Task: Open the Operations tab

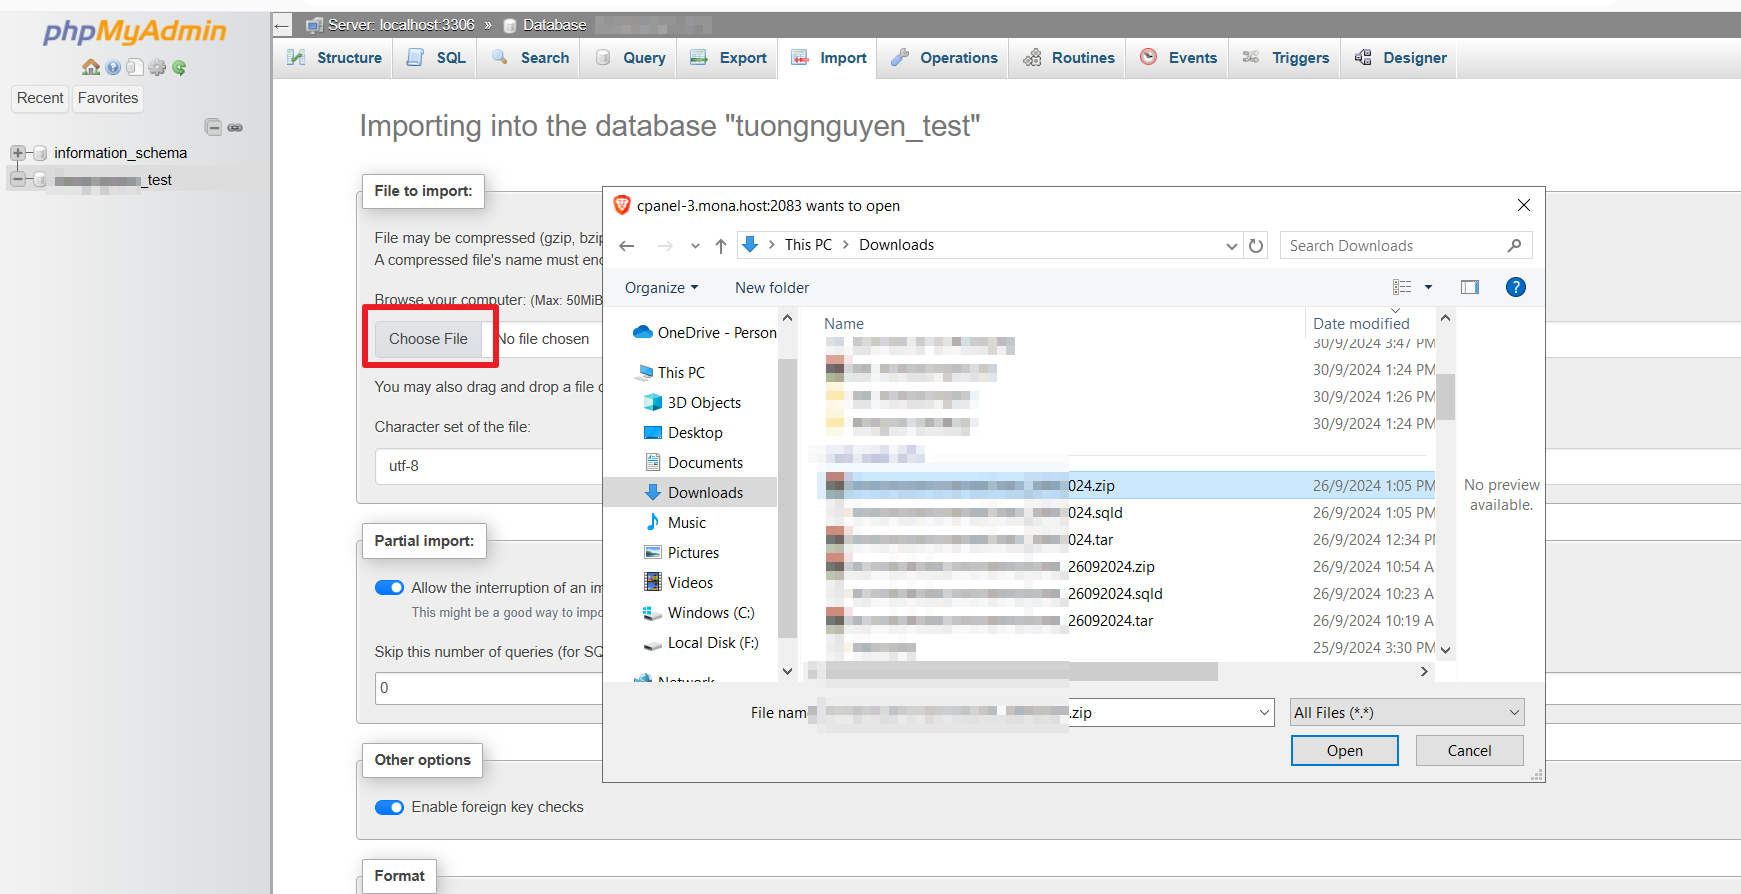Action: click(x=944, y=58)
